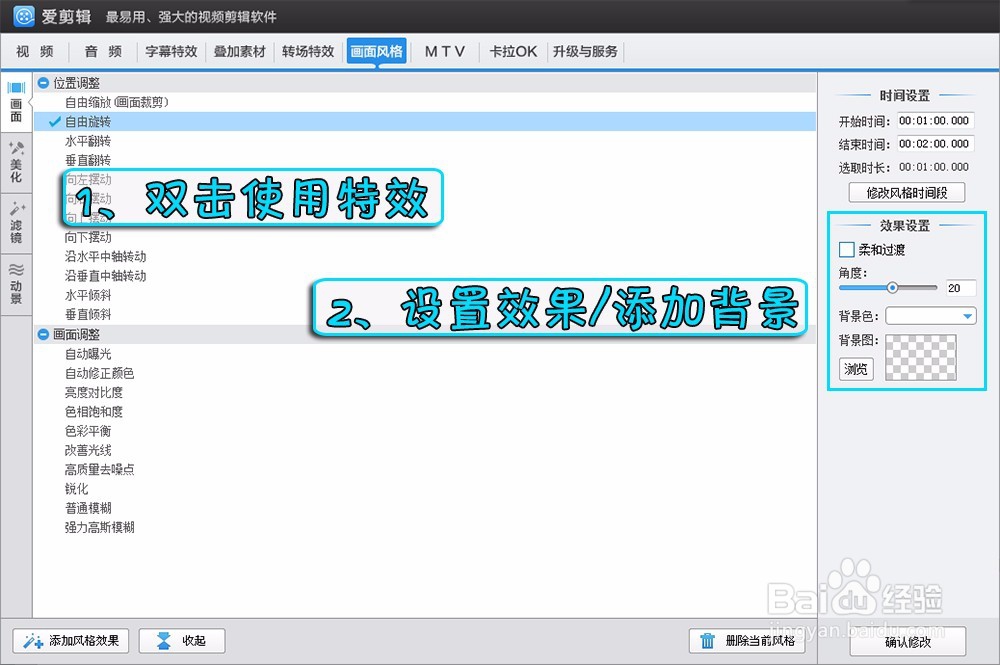
Task: Select the 亮度对比度 effect
Action: tap(94, 392)
